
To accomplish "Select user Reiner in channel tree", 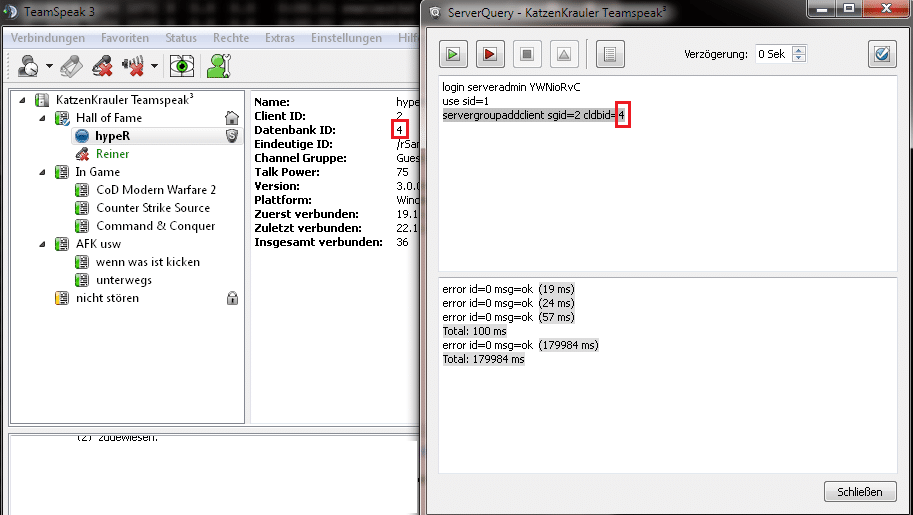I will click(x=112, y=154).
